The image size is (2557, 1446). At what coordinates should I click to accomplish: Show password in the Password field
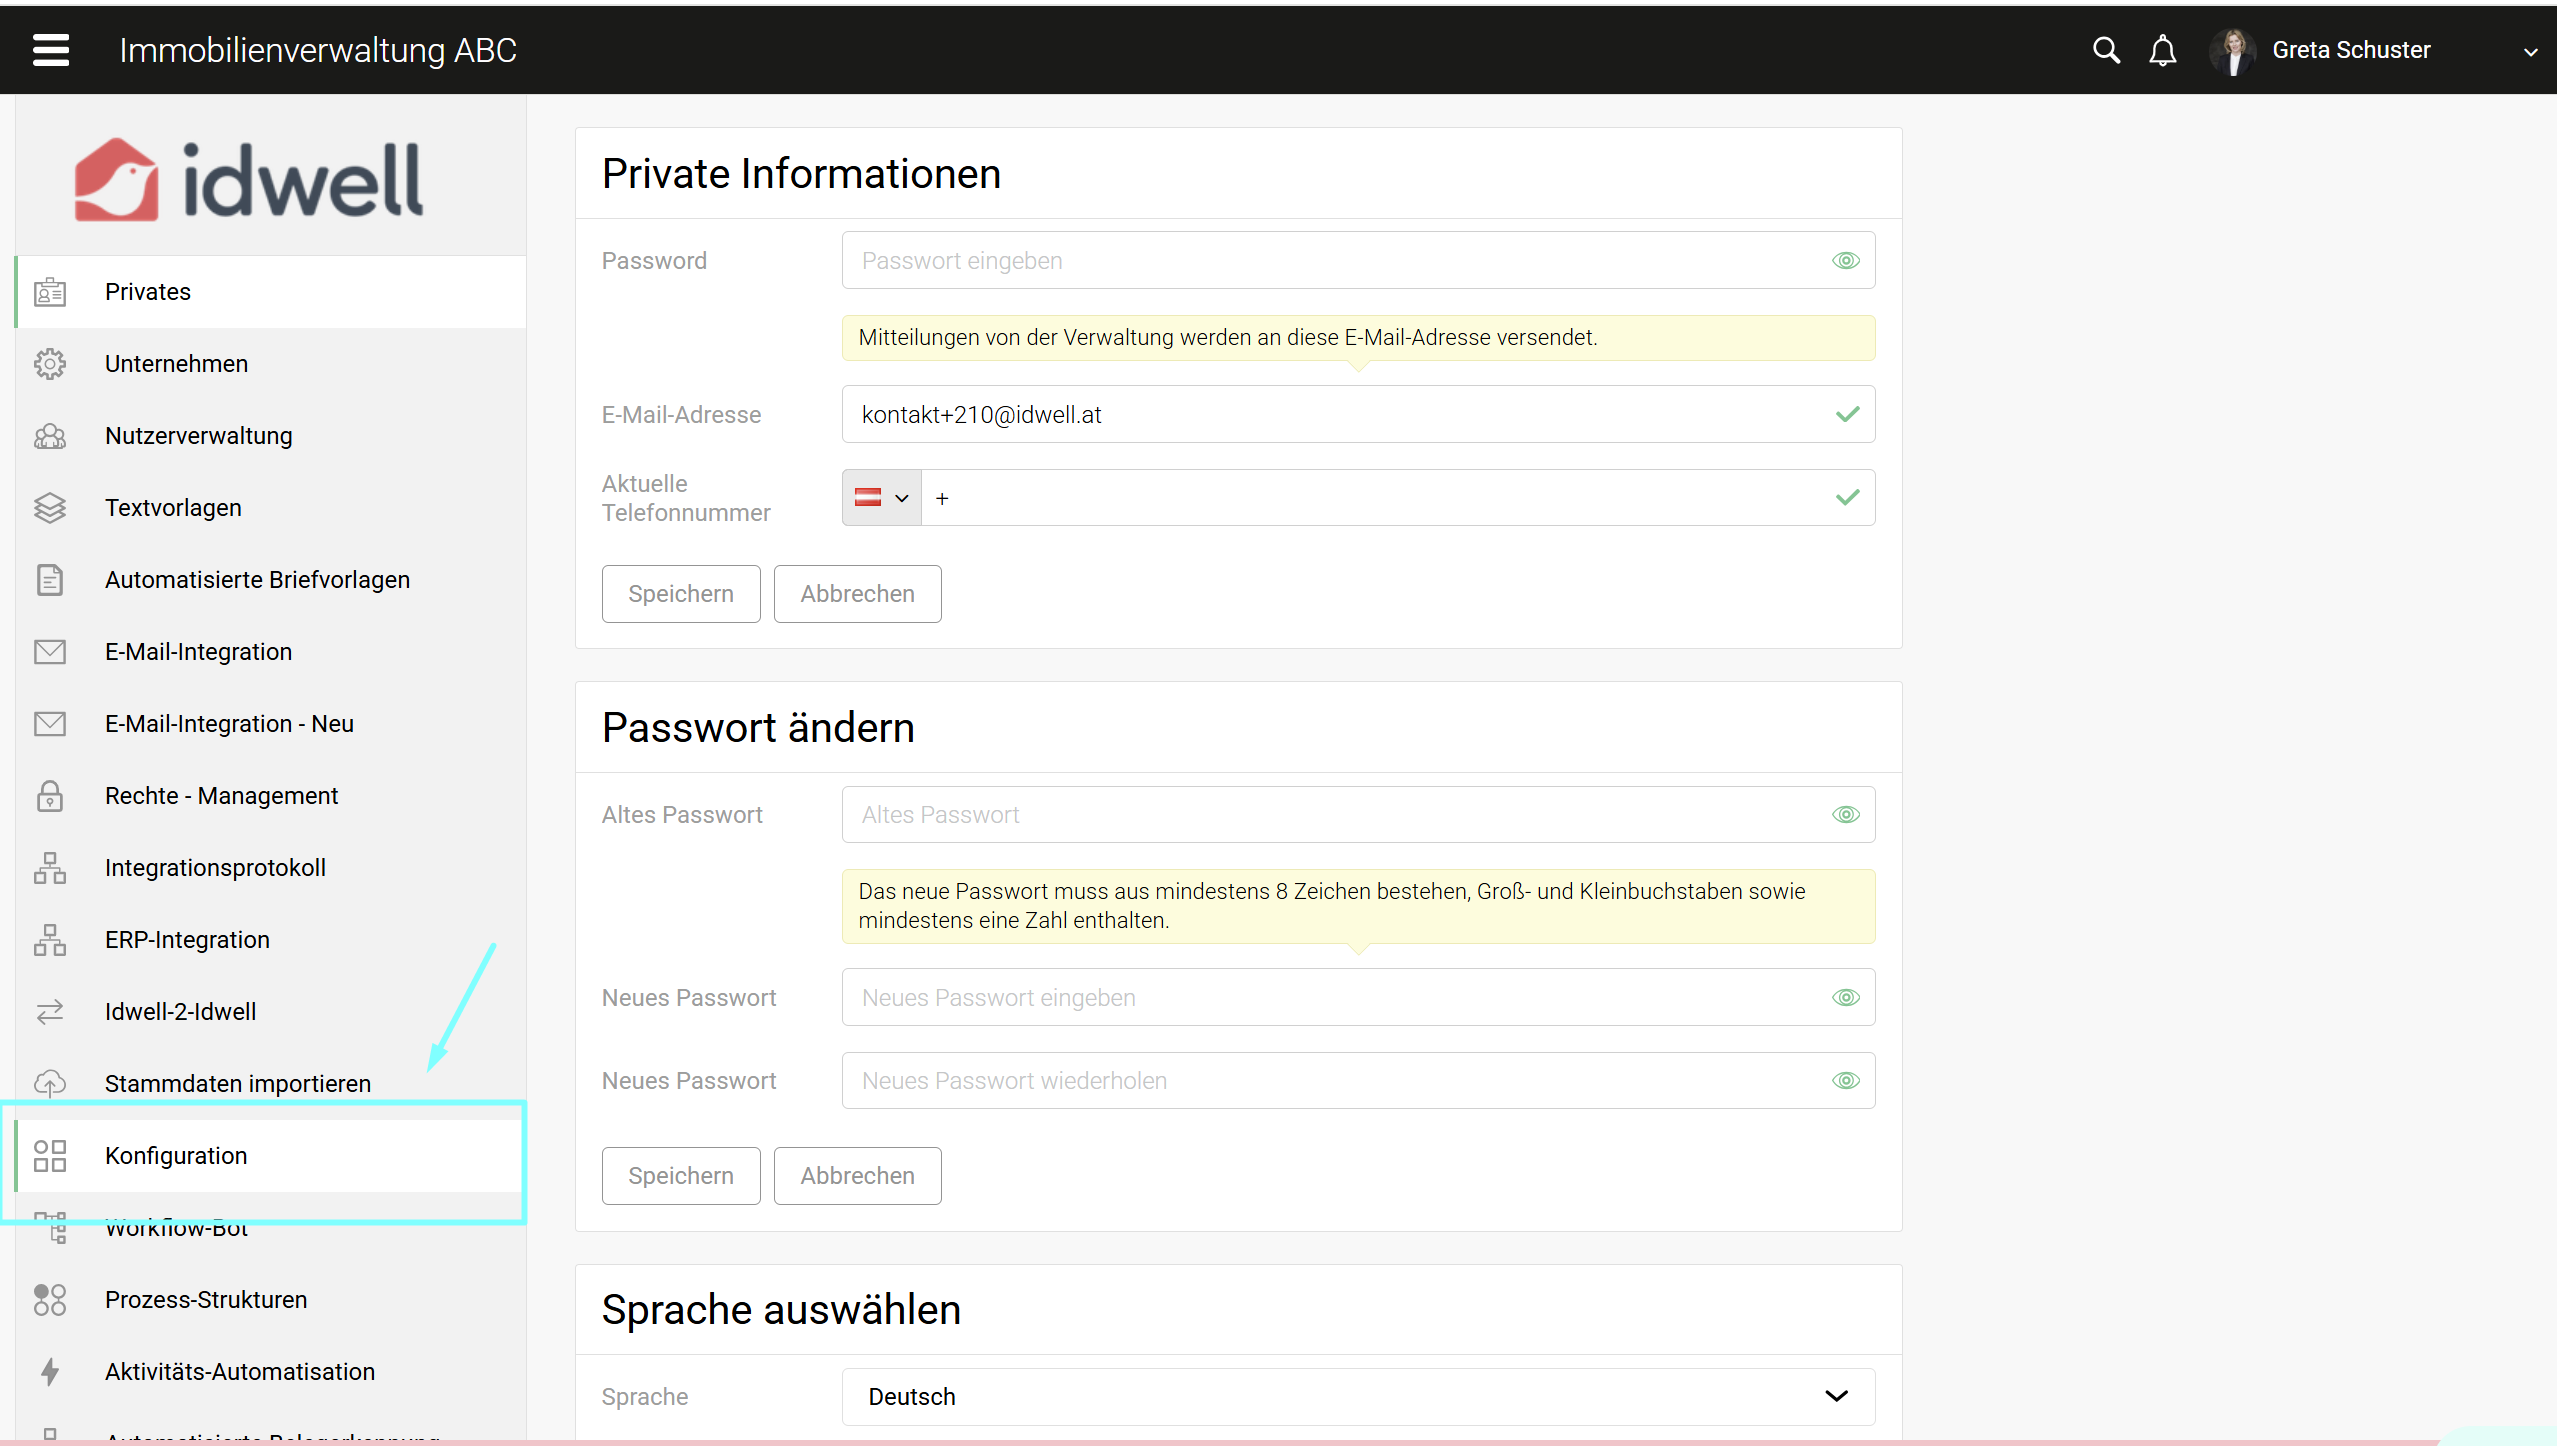(1845, 261)
